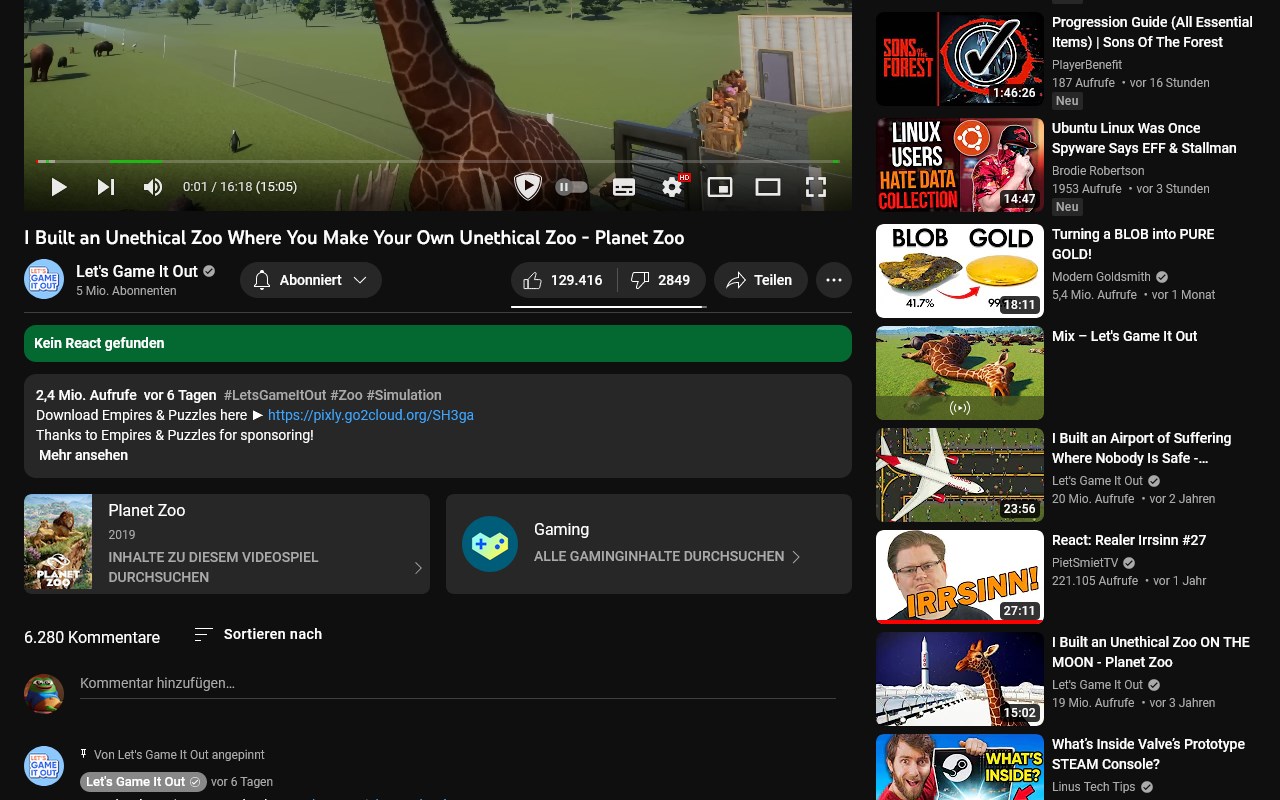Open Mix – Let's Game It Out title
The width and height of the screenshot is (1280, 800).
tap(1124, 336)
